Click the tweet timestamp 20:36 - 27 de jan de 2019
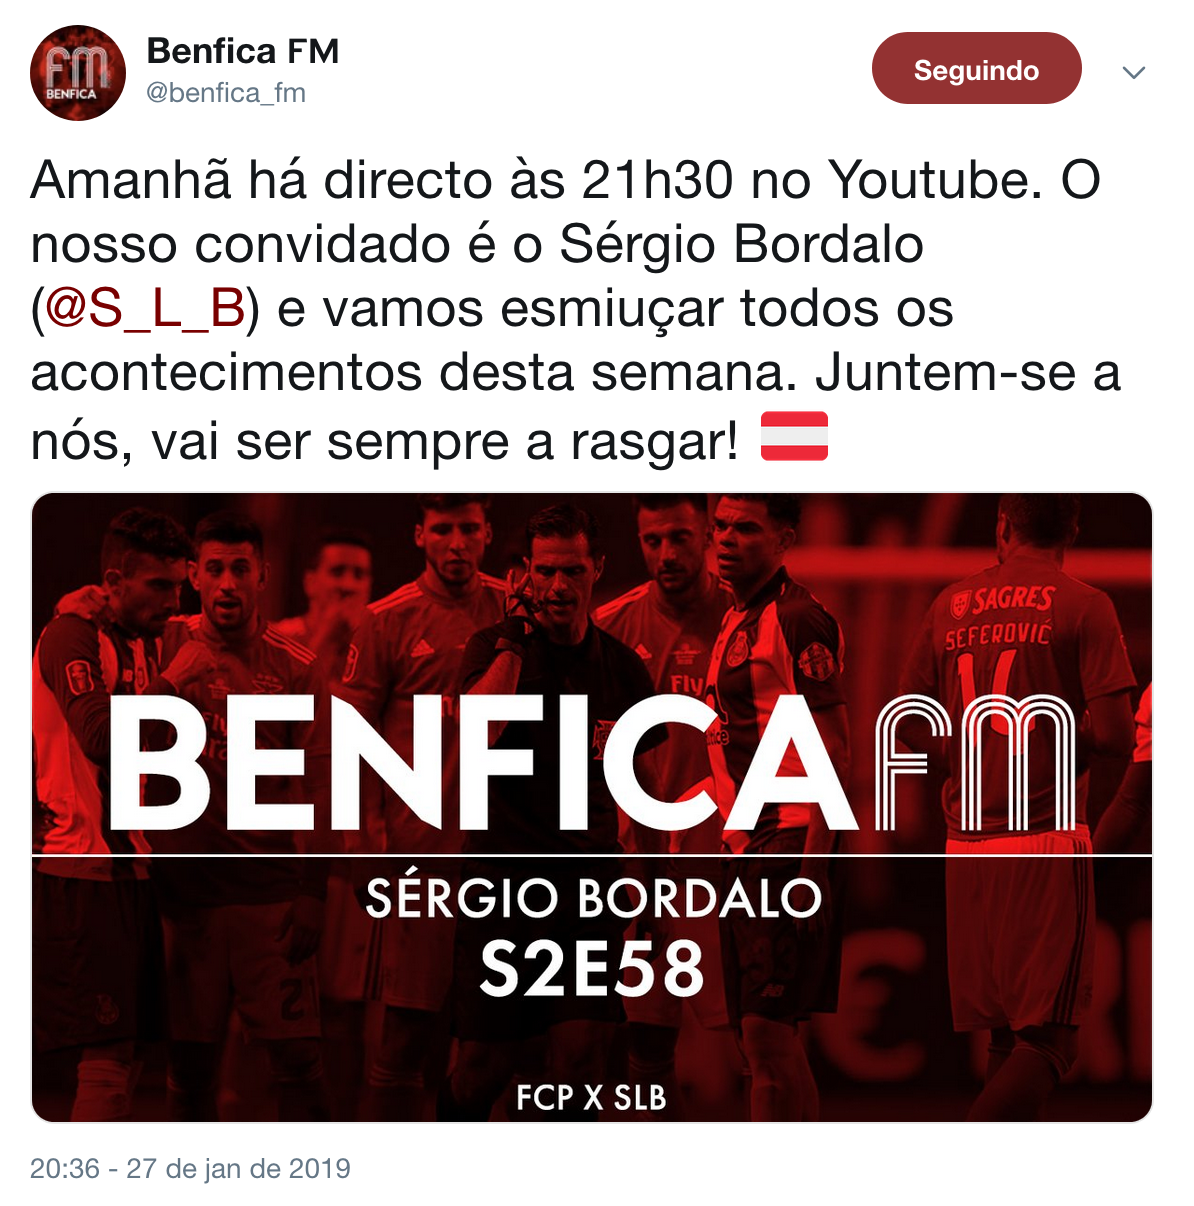This screenshot has width=1194, height=1206. tap(190, 1168)
